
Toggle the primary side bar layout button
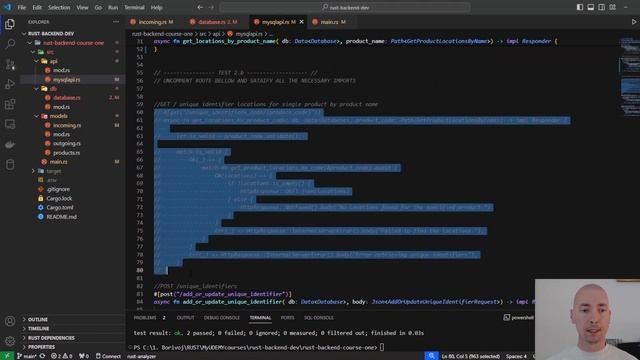[580, 7]
